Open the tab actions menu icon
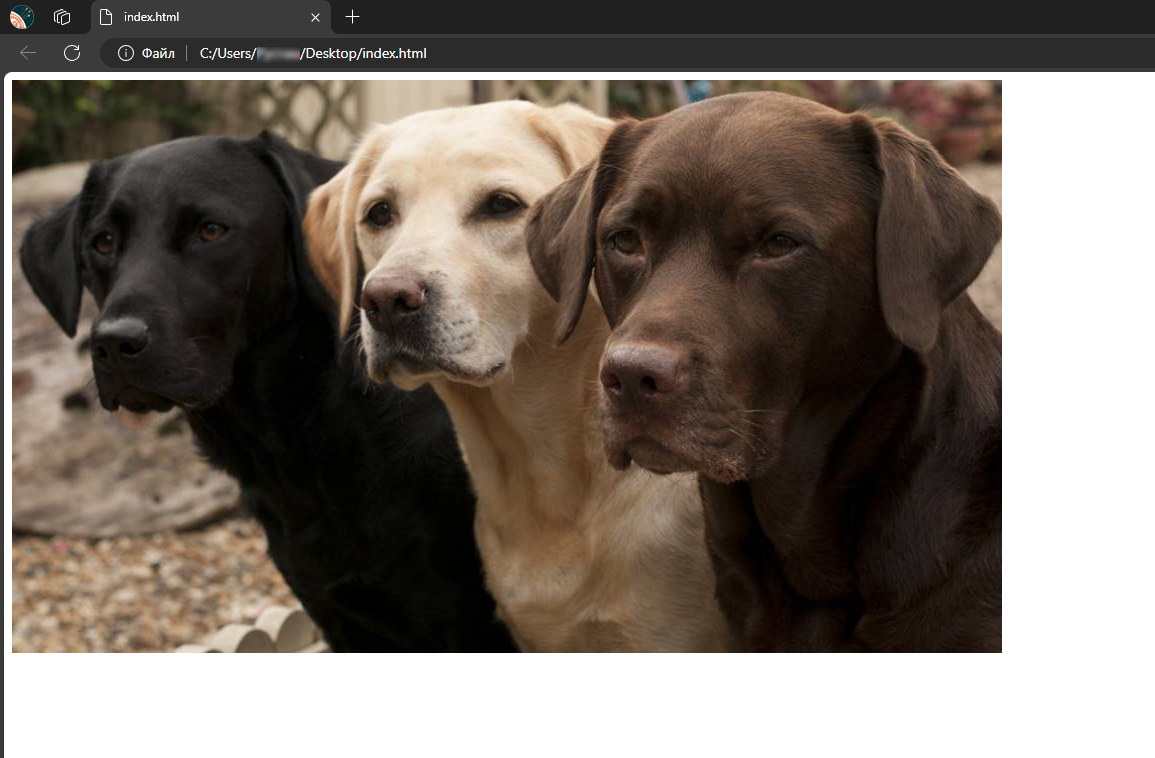The height and width of the screenshot is (758, 1155). tap(62, 17)
